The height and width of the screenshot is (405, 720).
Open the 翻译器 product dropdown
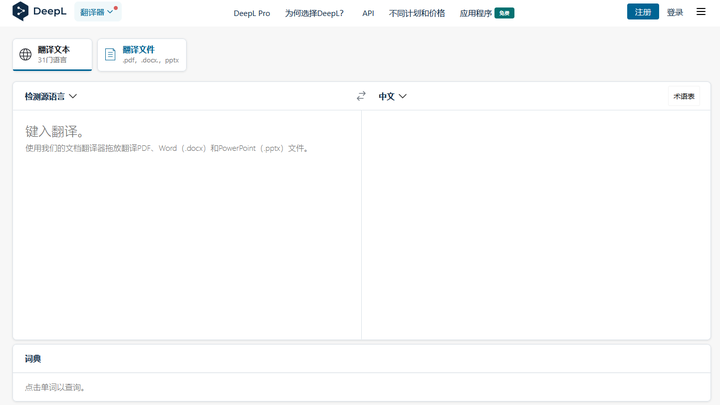tap(97, 12)
